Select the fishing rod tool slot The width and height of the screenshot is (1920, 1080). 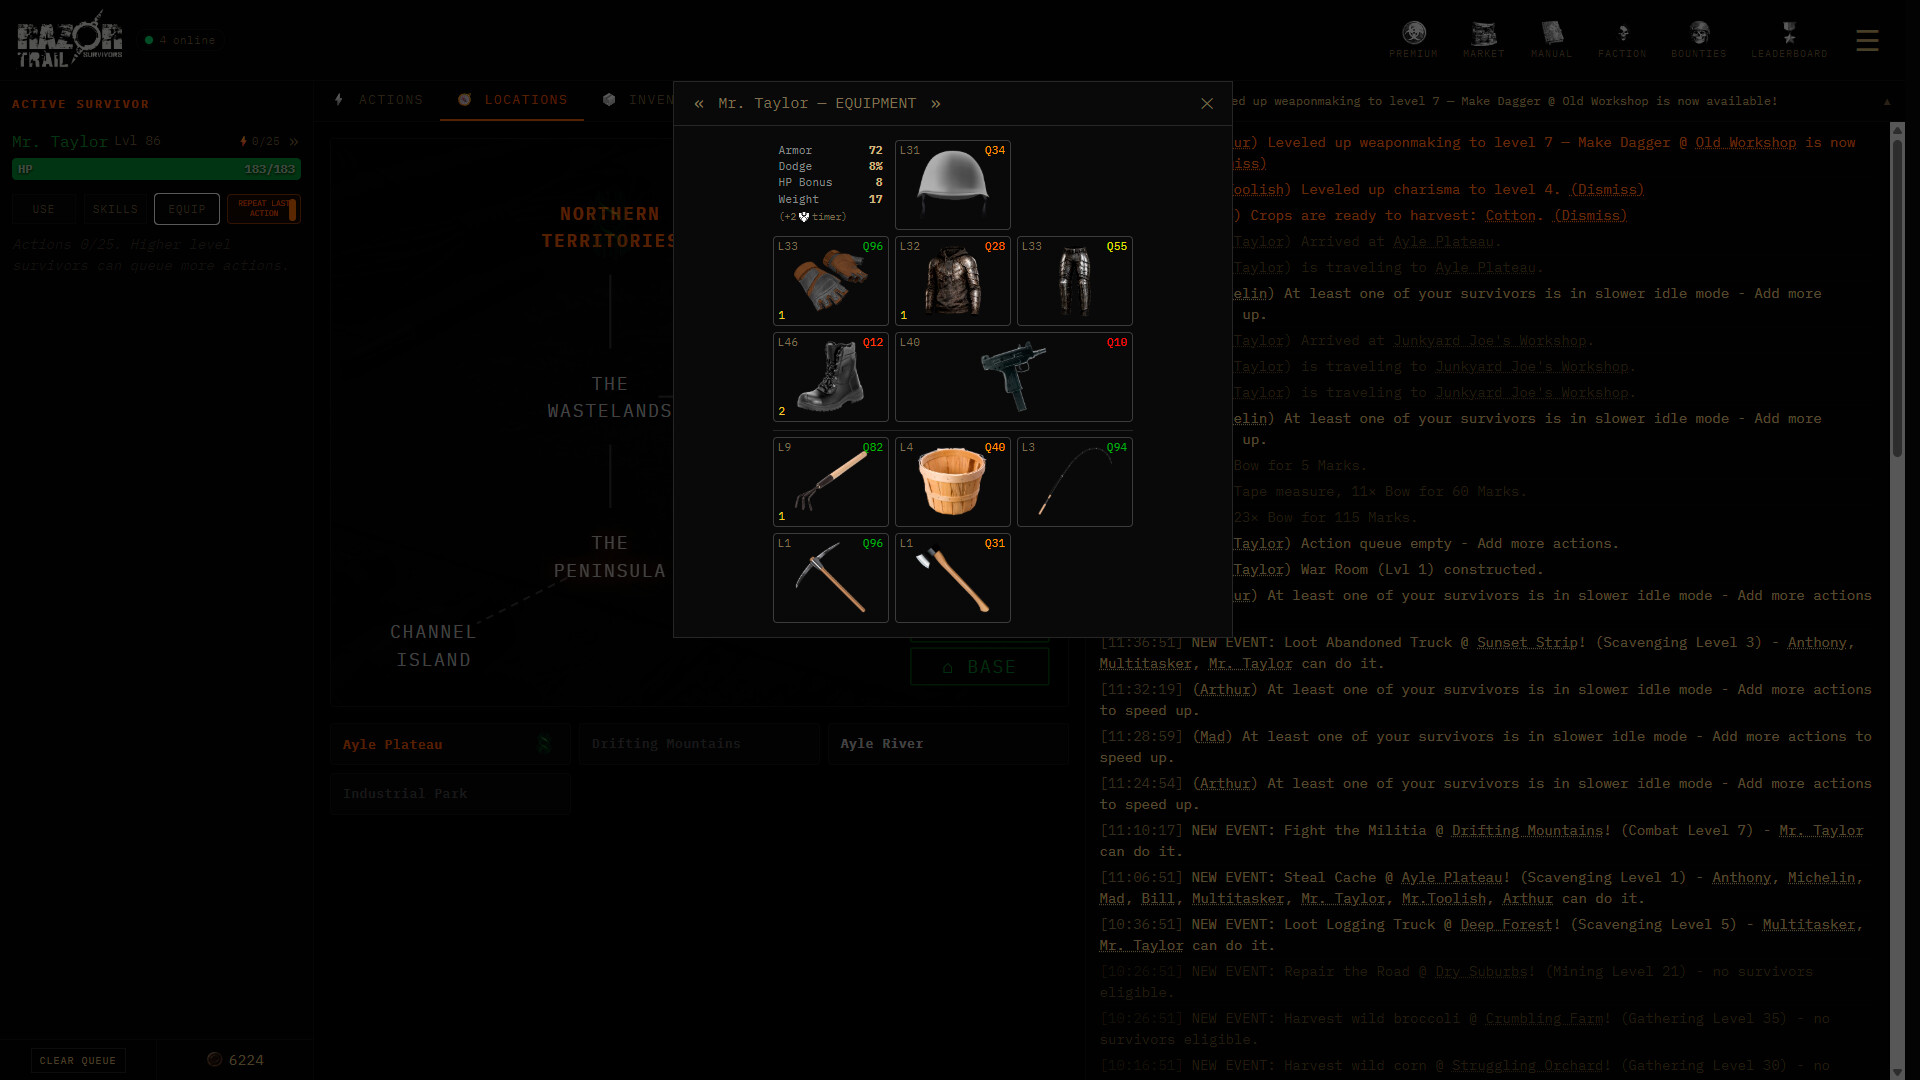1074,482
